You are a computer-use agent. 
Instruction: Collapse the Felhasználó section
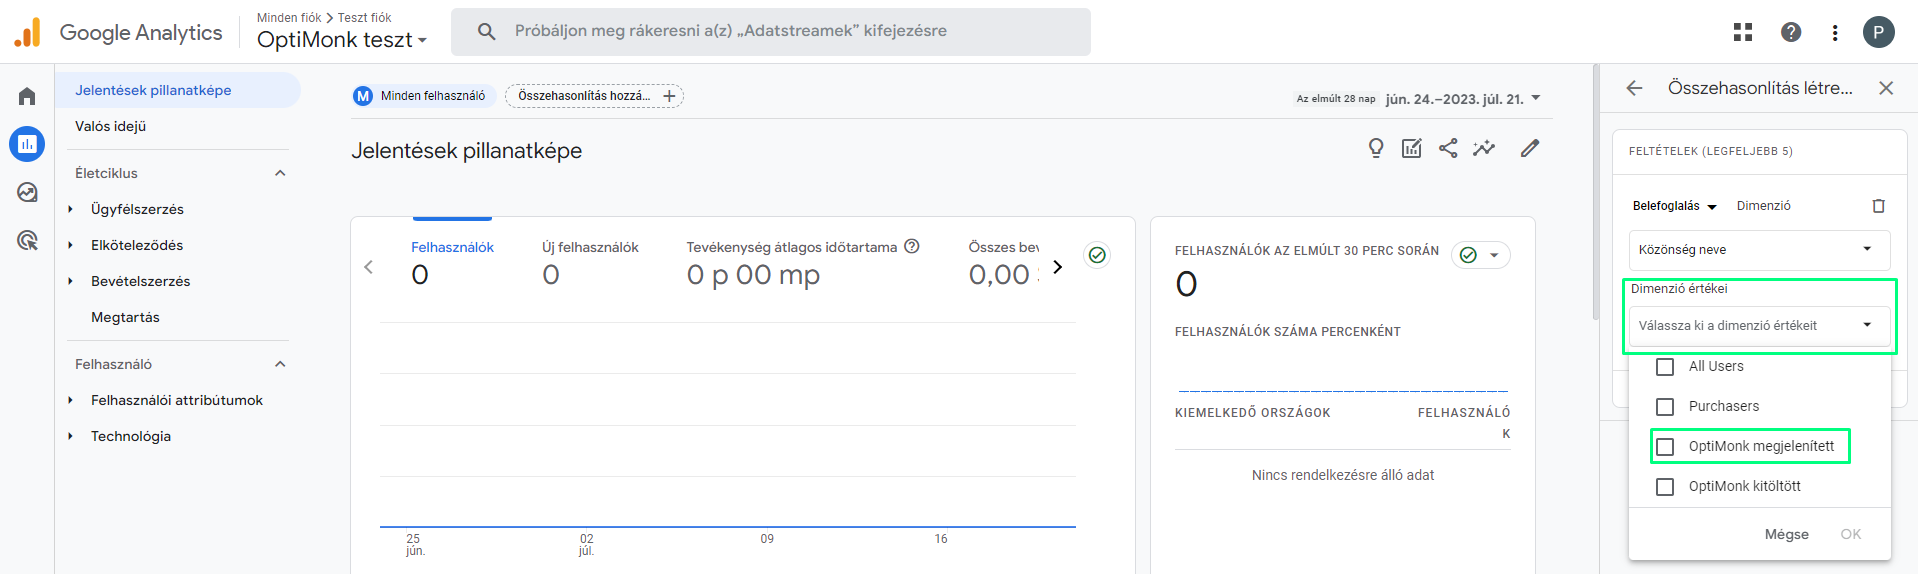point(280,364)
